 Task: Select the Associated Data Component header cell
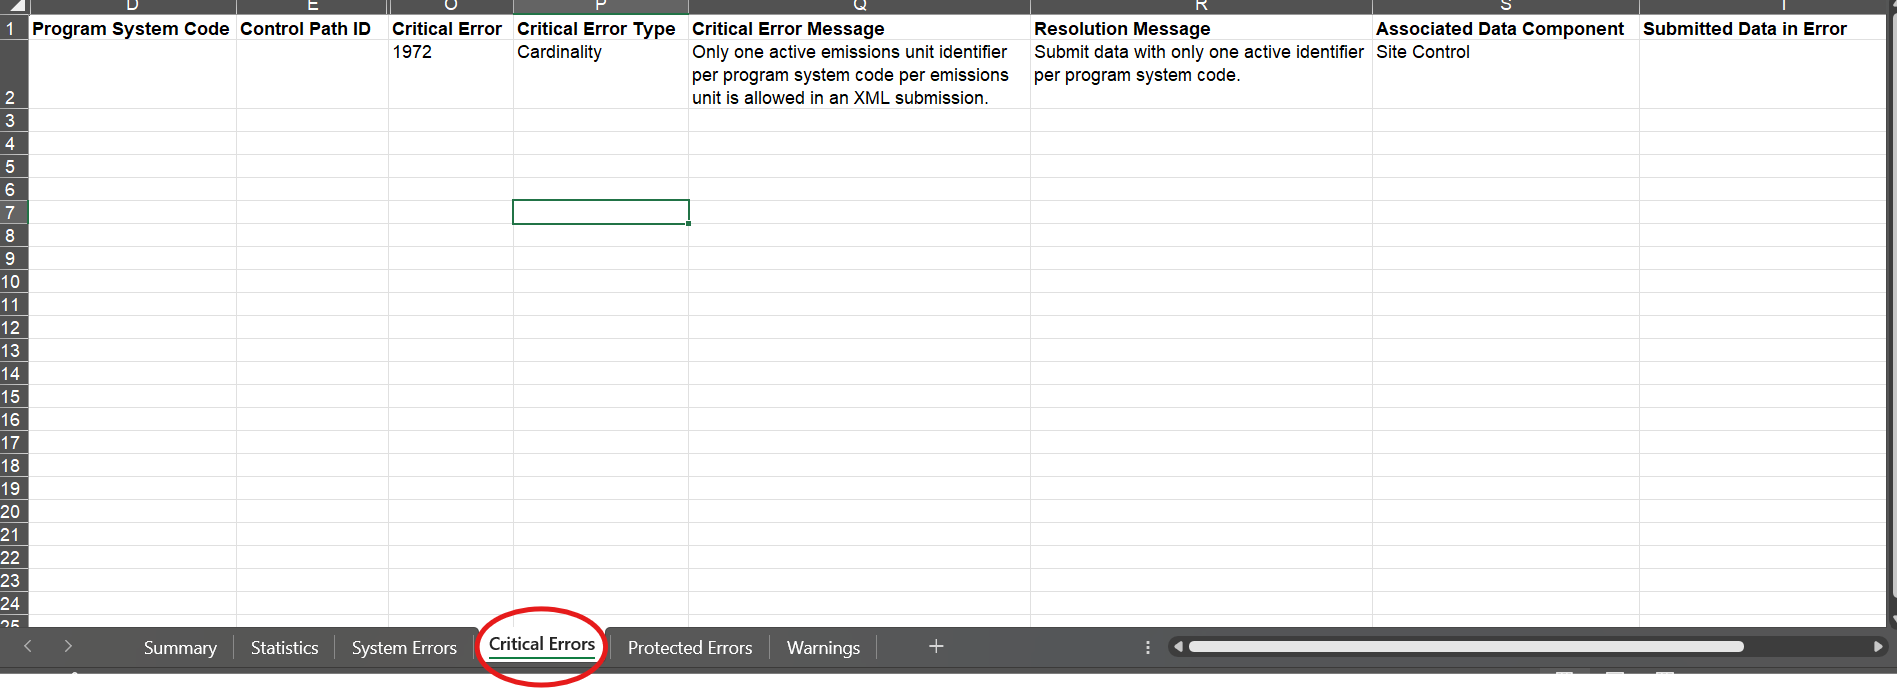pyautogui.click(x=1505, y=29)
